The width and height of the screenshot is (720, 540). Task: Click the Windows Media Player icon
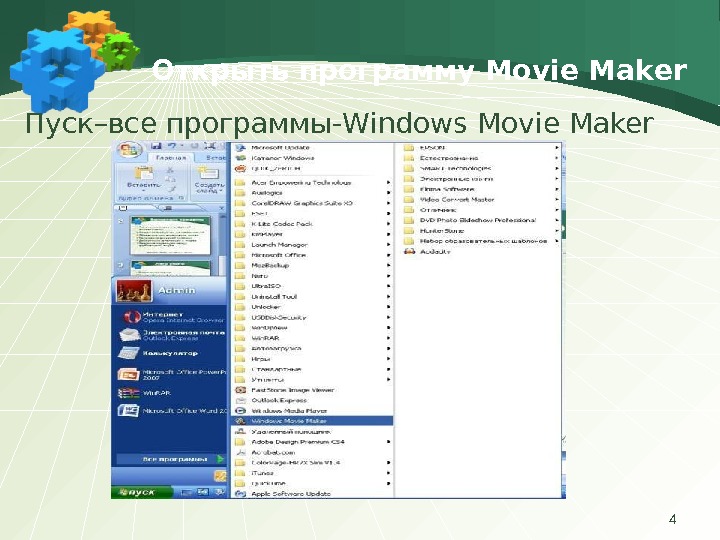240,411
